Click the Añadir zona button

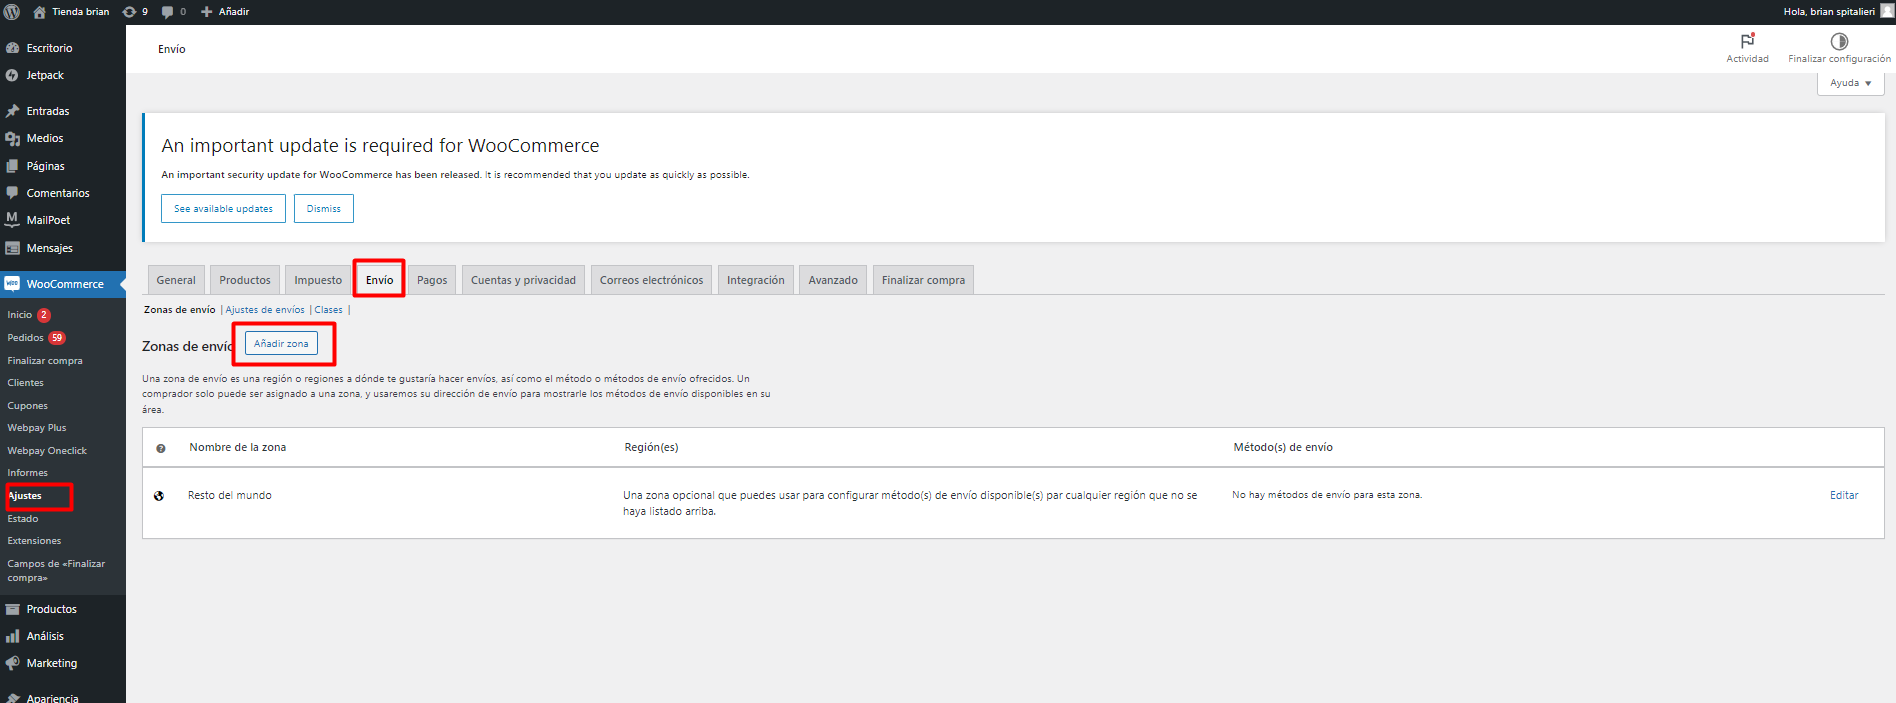tap(281, 343)
